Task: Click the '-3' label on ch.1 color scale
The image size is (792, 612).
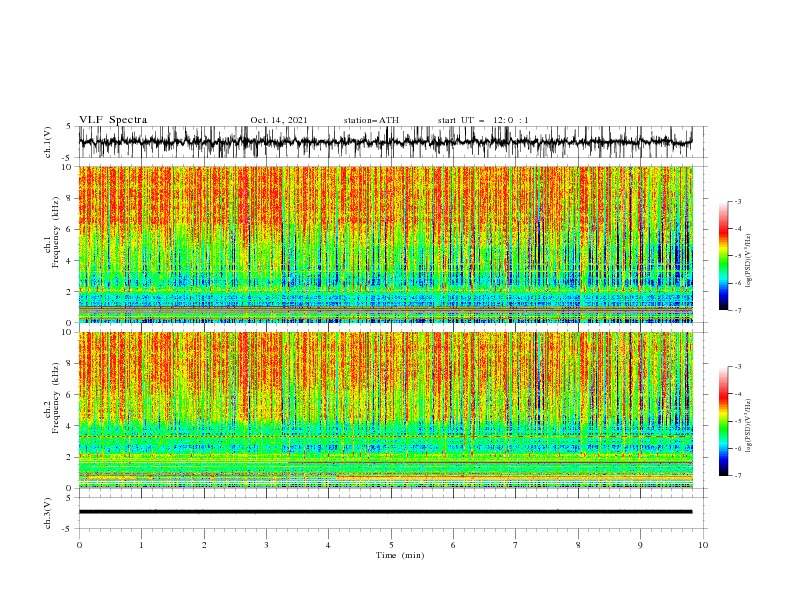Action: coord(738,201)
